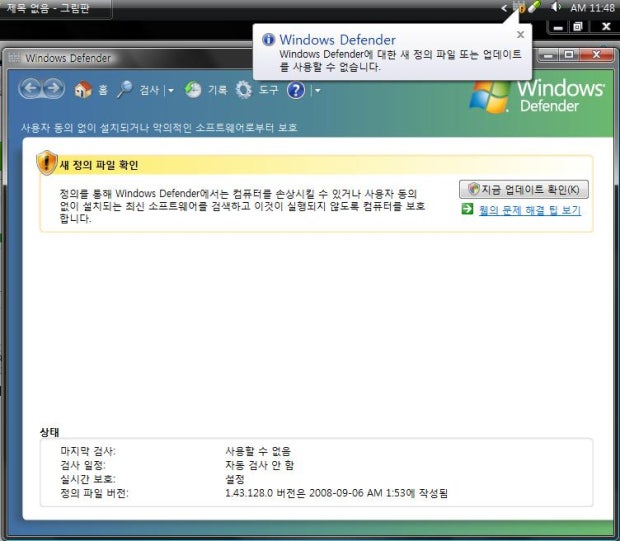
Task: Close the 그림판 background window
Action: pyautogui.click(x=606, y=27)
